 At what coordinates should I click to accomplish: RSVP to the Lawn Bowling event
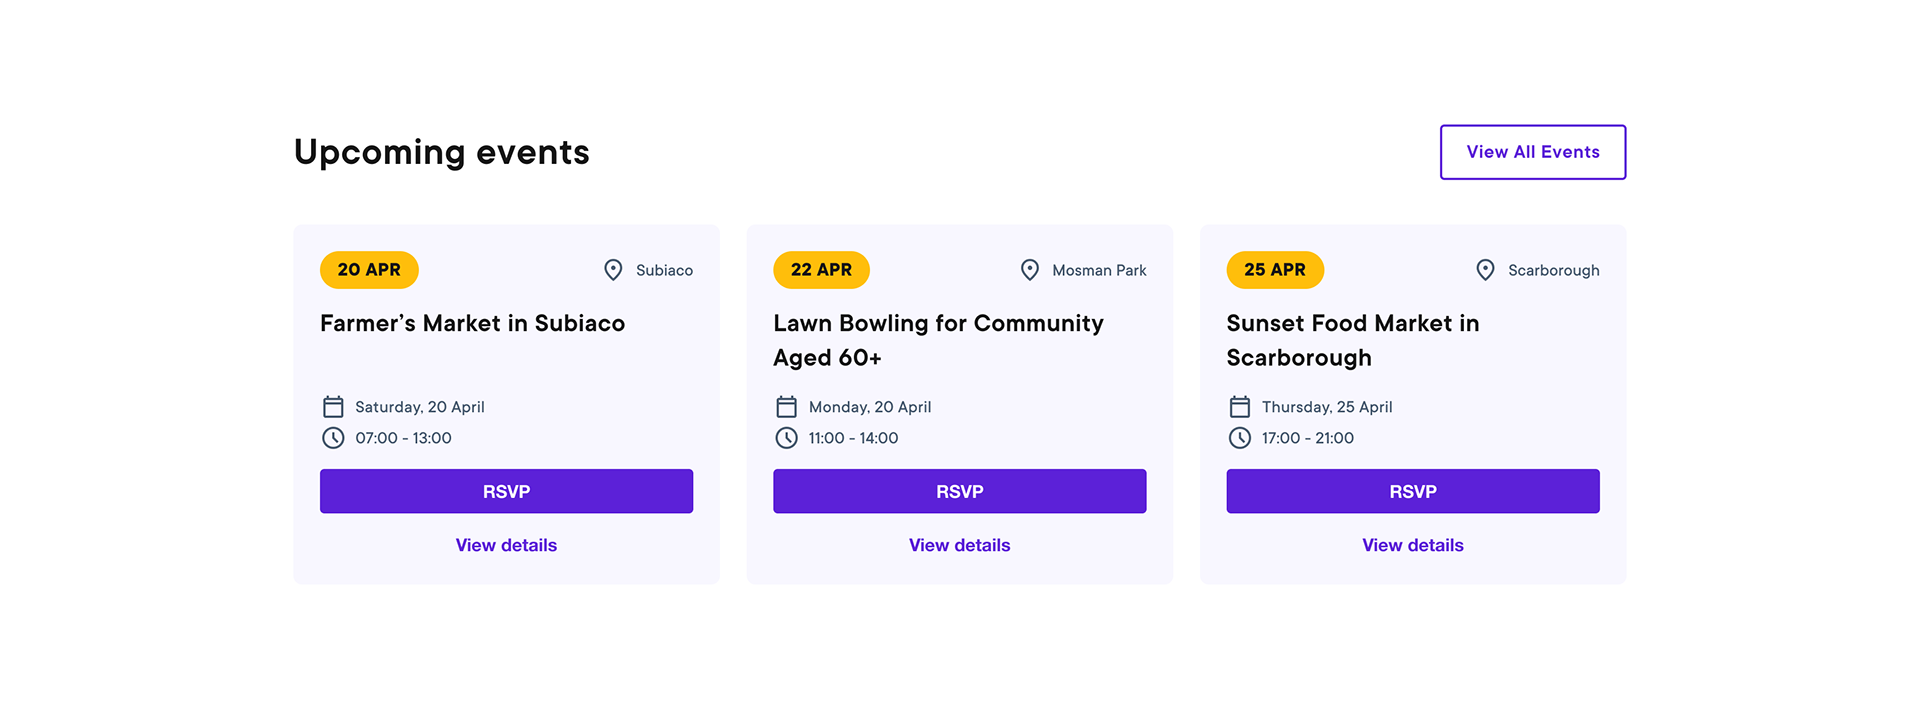[x=959, y=491]
